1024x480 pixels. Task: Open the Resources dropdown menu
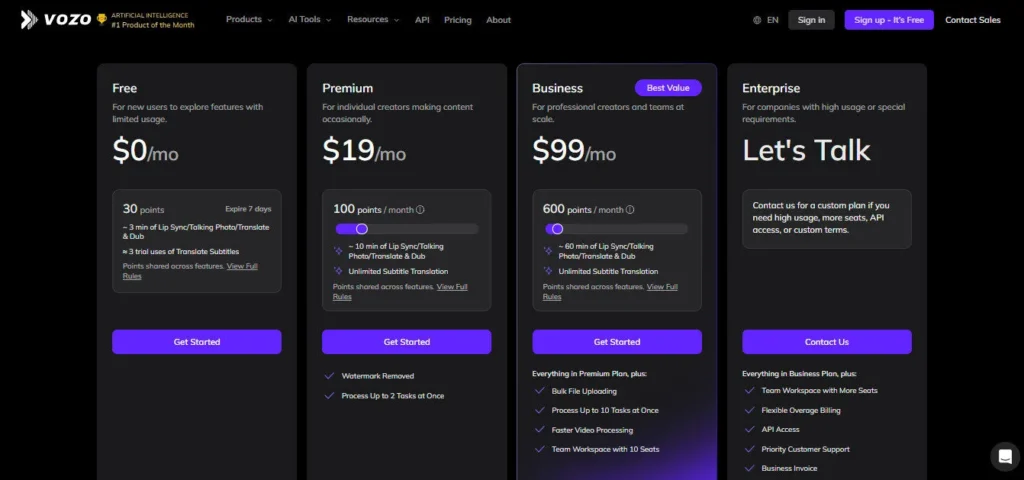[372, 20]
